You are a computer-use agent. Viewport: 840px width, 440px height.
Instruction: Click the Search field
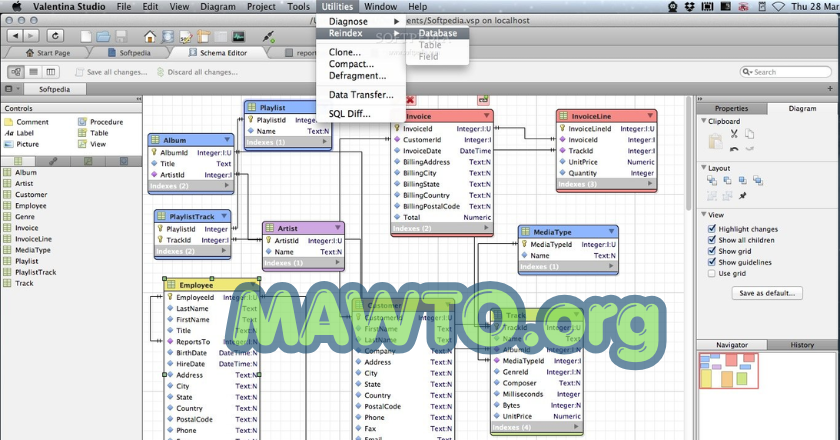coord(785,72)
